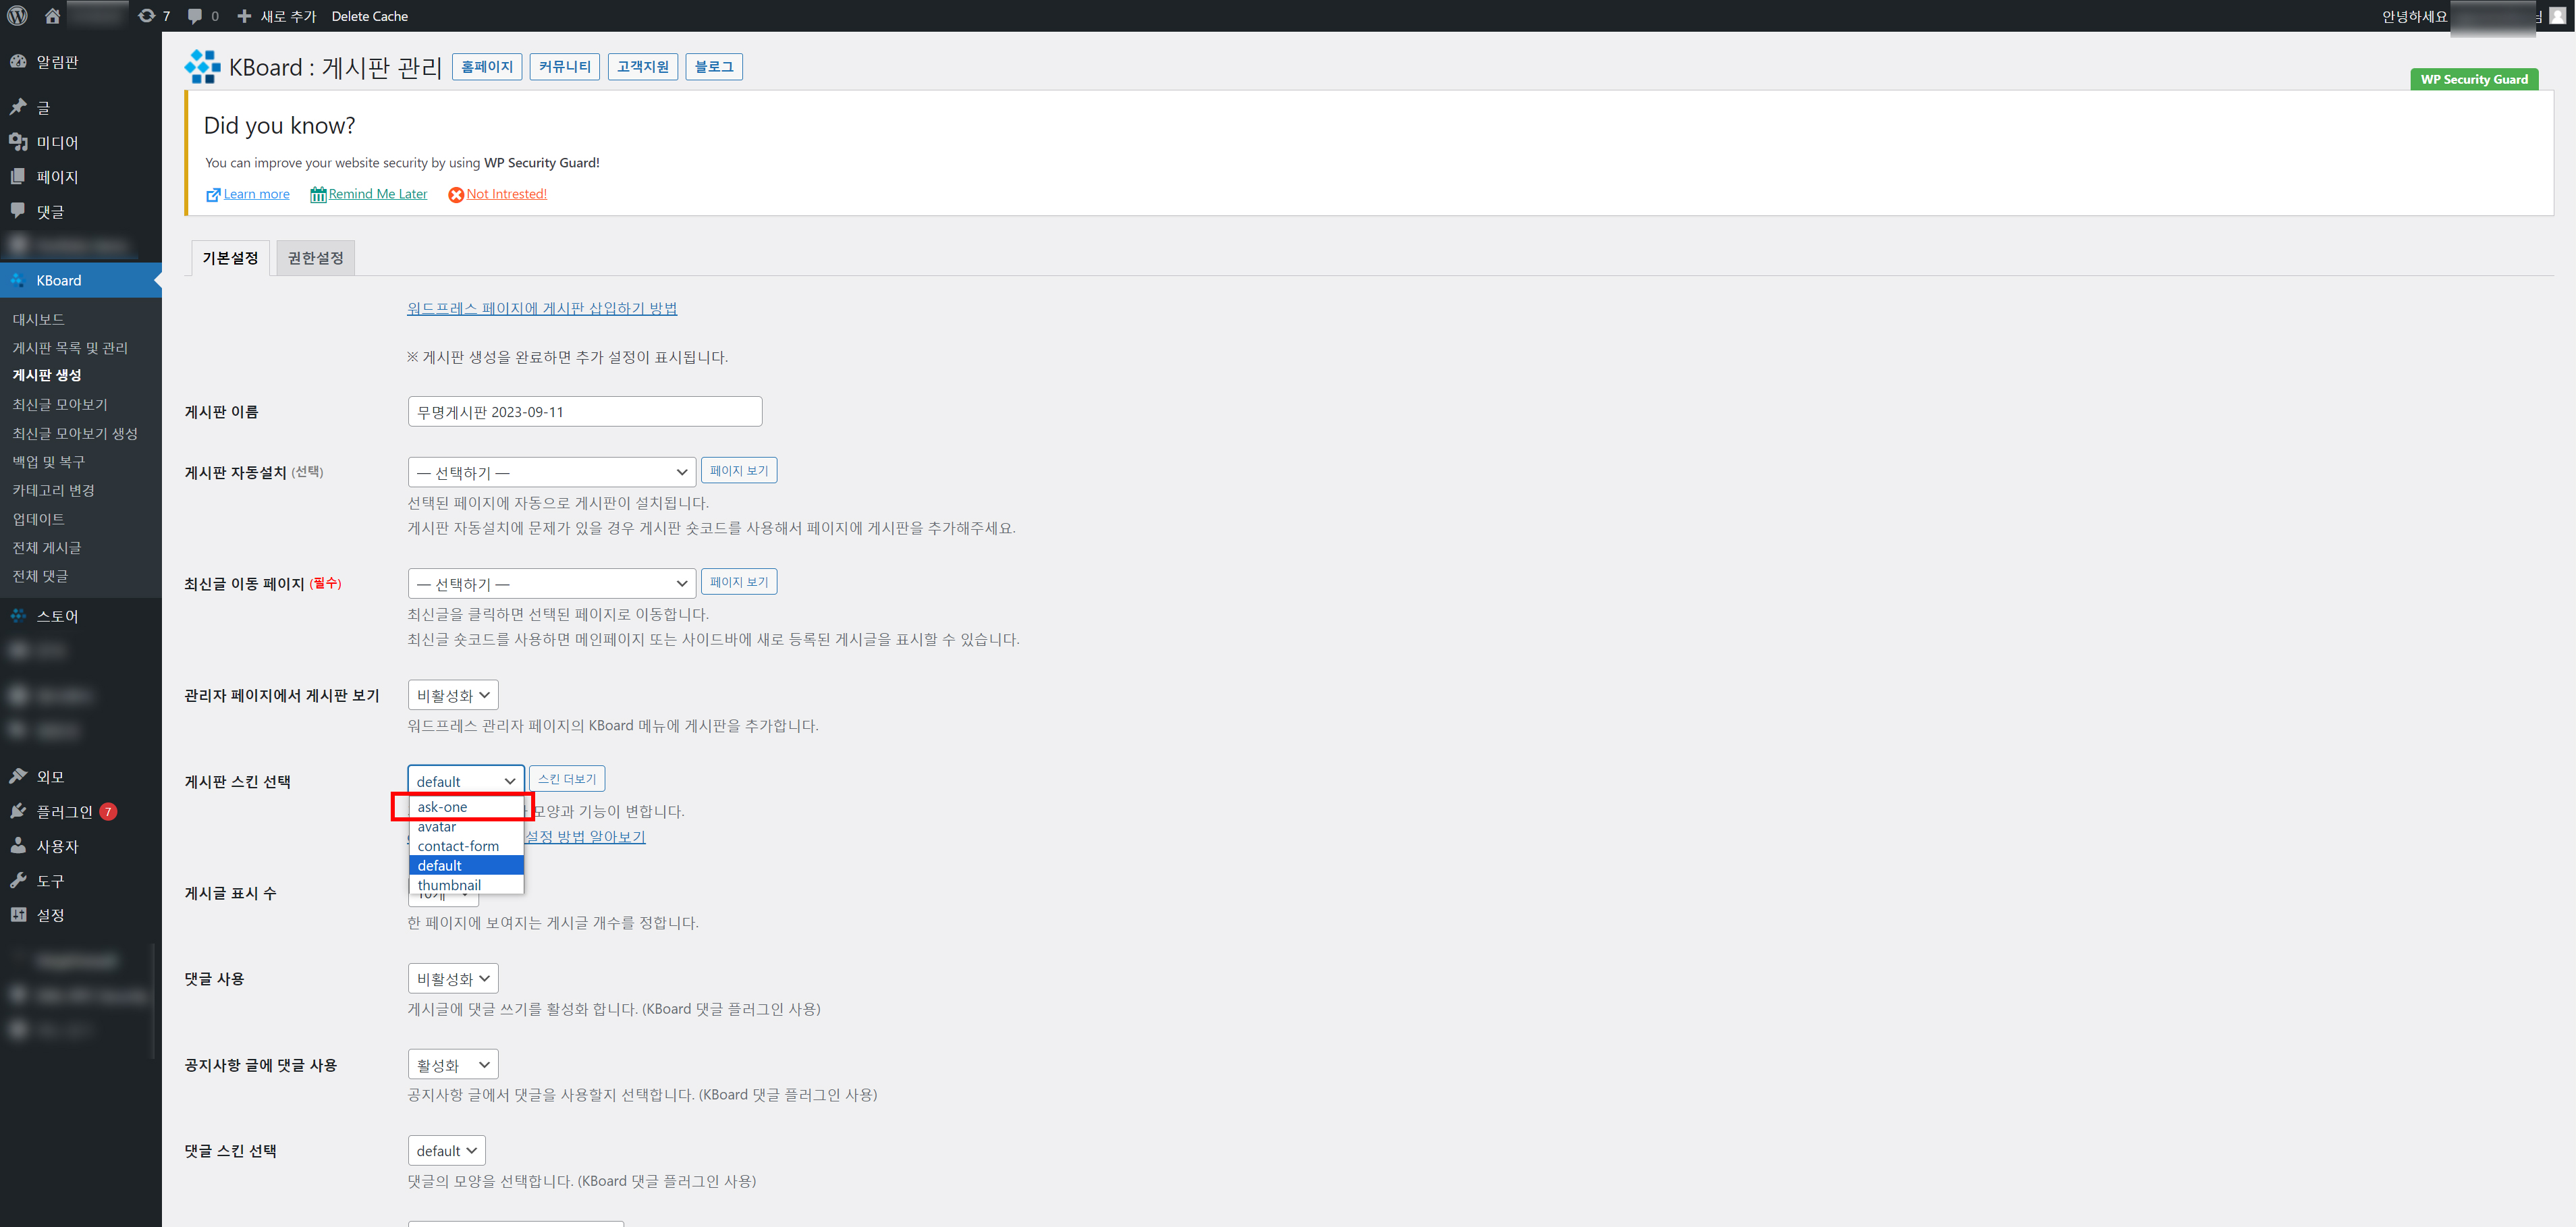
Task: Select the highlighted default skin option
Action: 466,866
